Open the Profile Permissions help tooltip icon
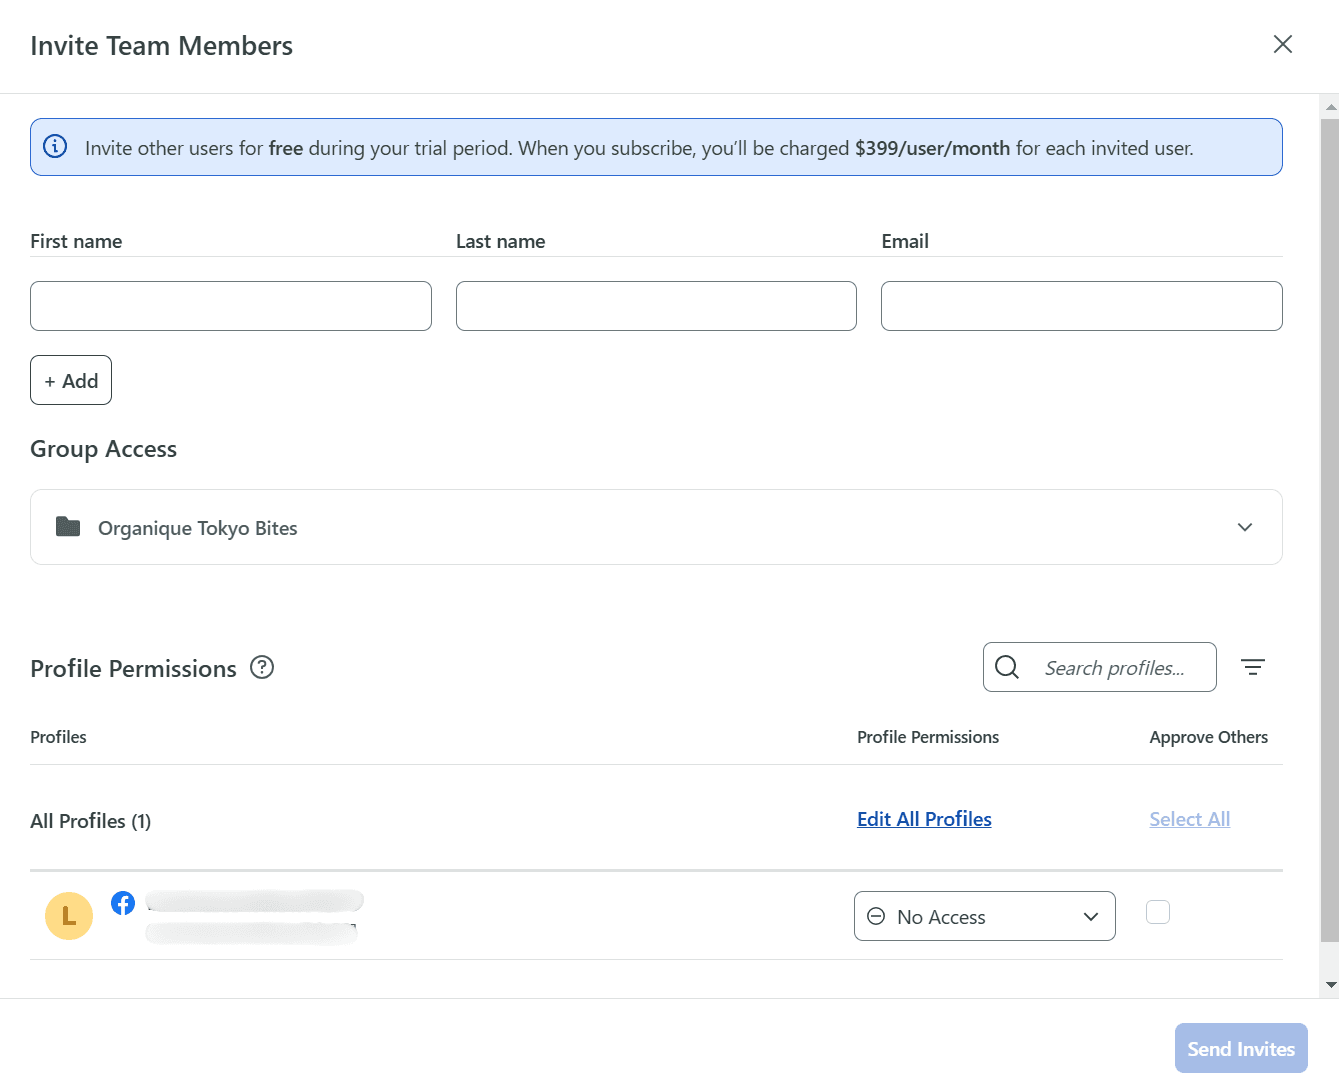The height and width of the screenshot is (1081, 1339). [x=262, y=667]
